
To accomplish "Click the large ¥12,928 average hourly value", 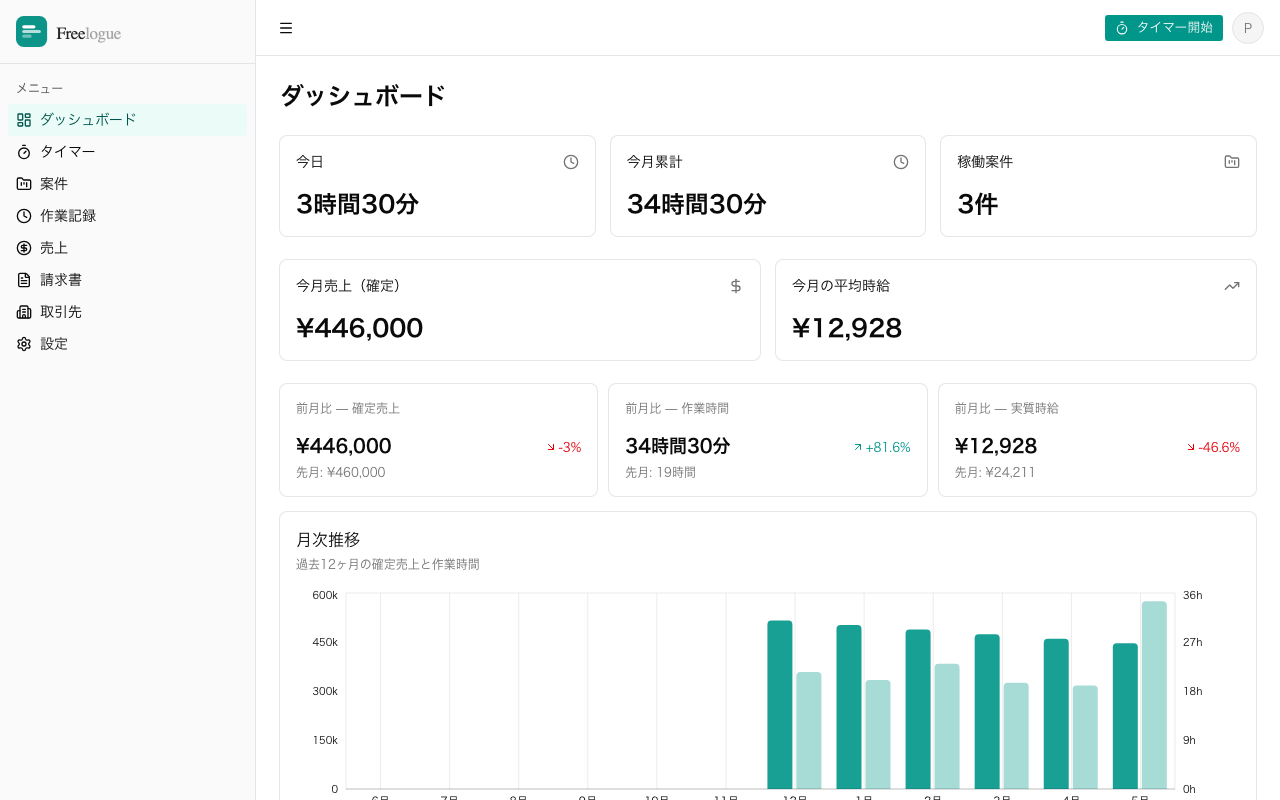I will (847, 328).
